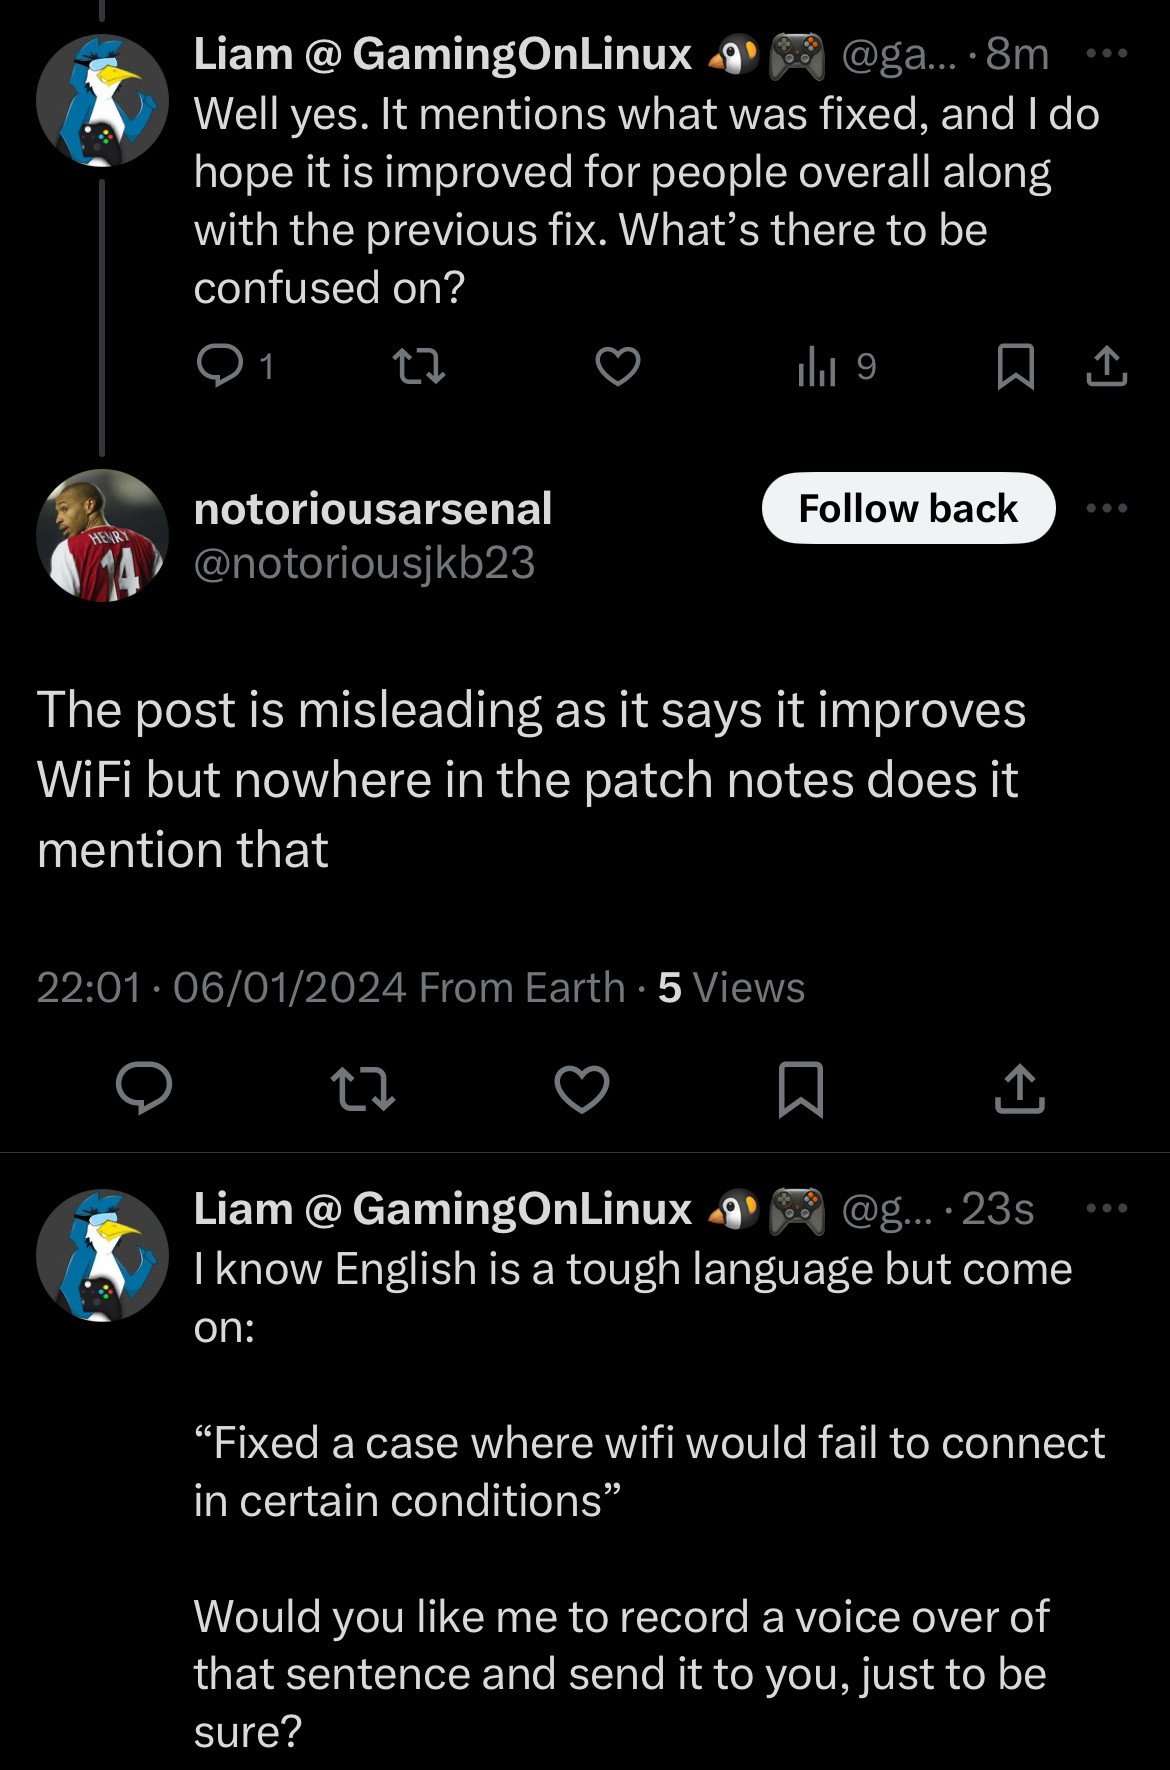The width and height of the screenshot is (1170, 1770).
Task: Open the @notoriousjkb23 handle link
Action: pos(364,563)
